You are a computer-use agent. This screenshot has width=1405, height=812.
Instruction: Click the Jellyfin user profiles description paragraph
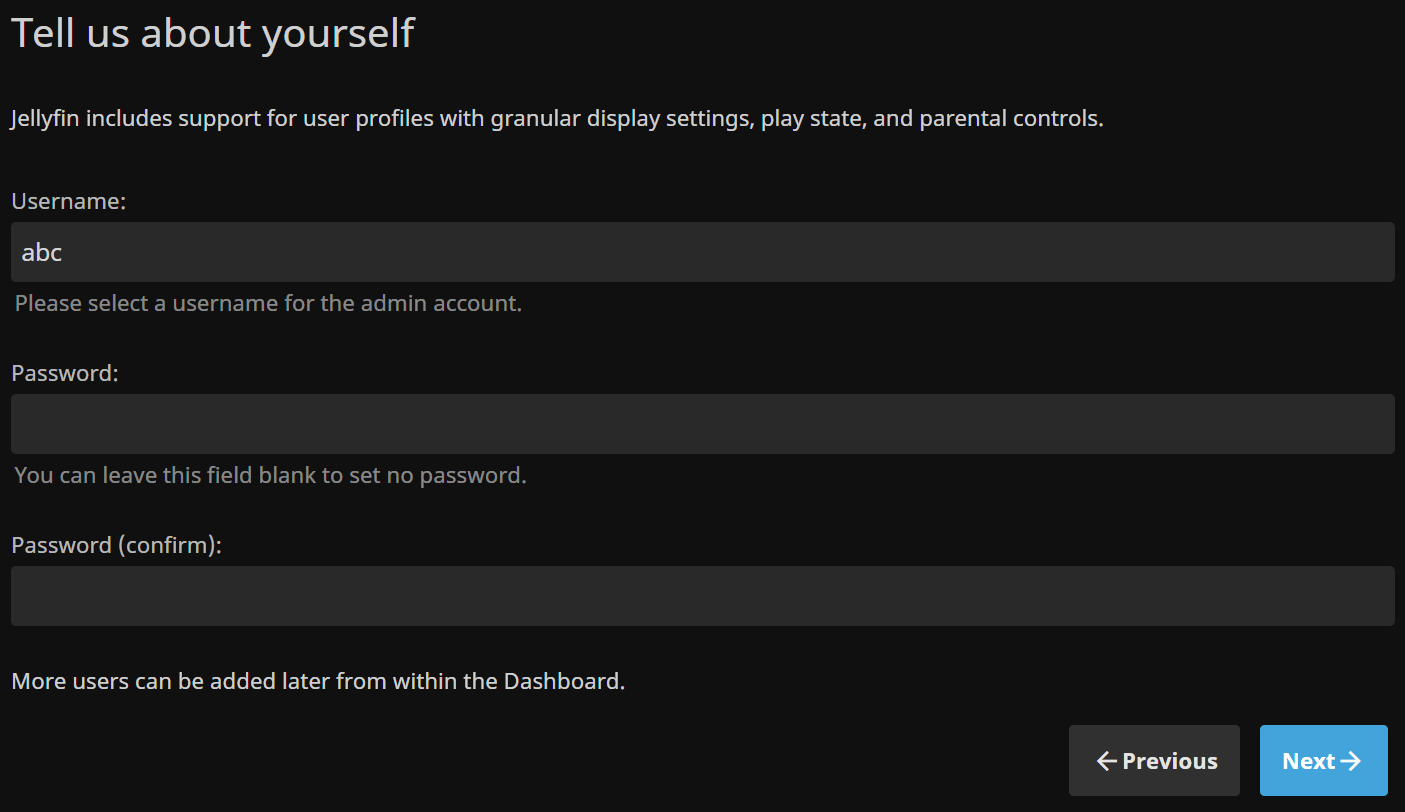point(557,119)
